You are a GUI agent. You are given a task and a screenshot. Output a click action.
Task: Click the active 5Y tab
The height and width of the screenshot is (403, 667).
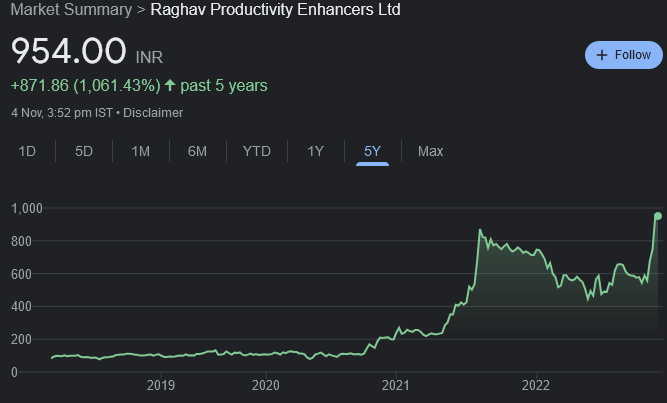point(372,151)
